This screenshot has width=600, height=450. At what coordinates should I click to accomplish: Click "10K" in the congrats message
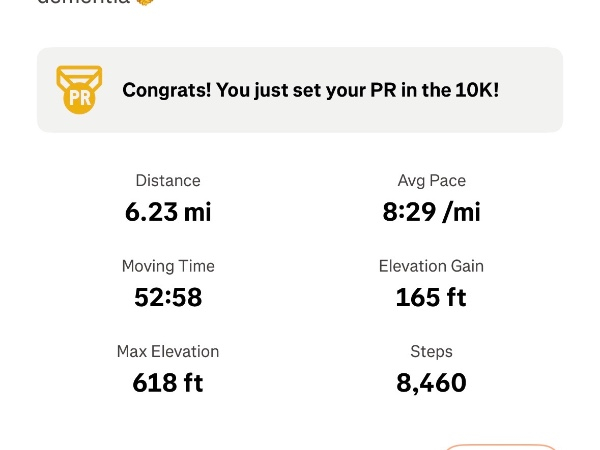pyautogui.click(x=476, y=90)
